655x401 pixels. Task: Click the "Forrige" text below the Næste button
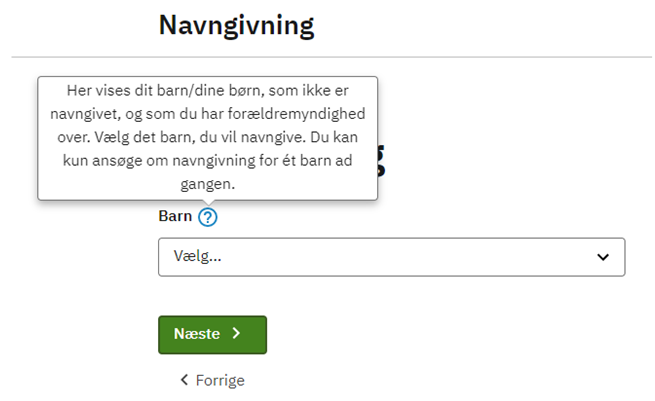click(x=220, y=381)
